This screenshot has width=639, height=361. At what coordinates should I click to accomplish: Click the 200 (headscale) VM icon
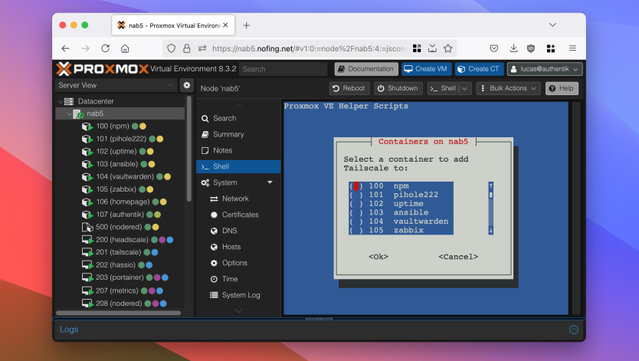(x=87, y=240)
